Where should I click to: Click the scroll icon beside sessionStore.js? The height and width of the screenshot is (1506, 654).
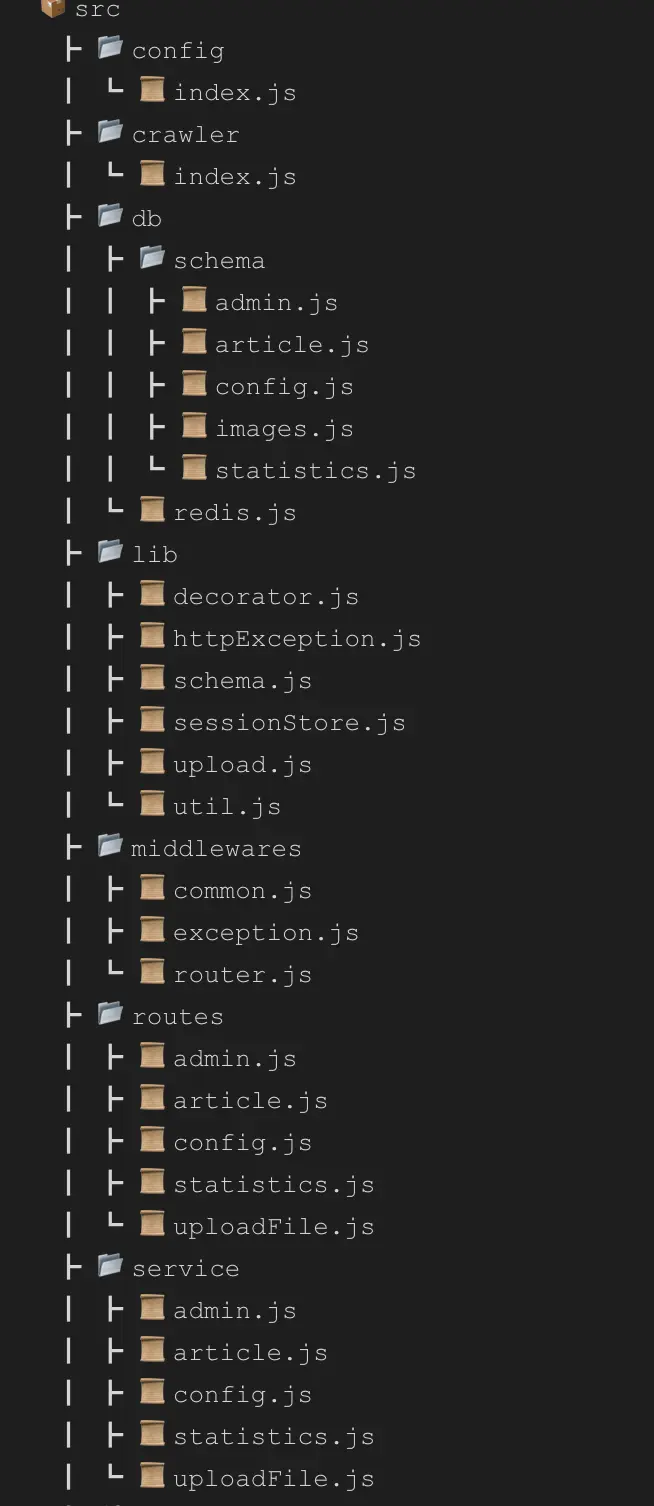(152, 720)
